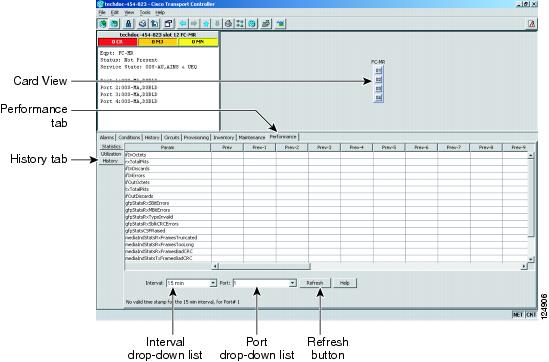Select the gfpStatsRxTypeInvalid row
Viewport: 549px width, 362px height.
tap(326, 217)
